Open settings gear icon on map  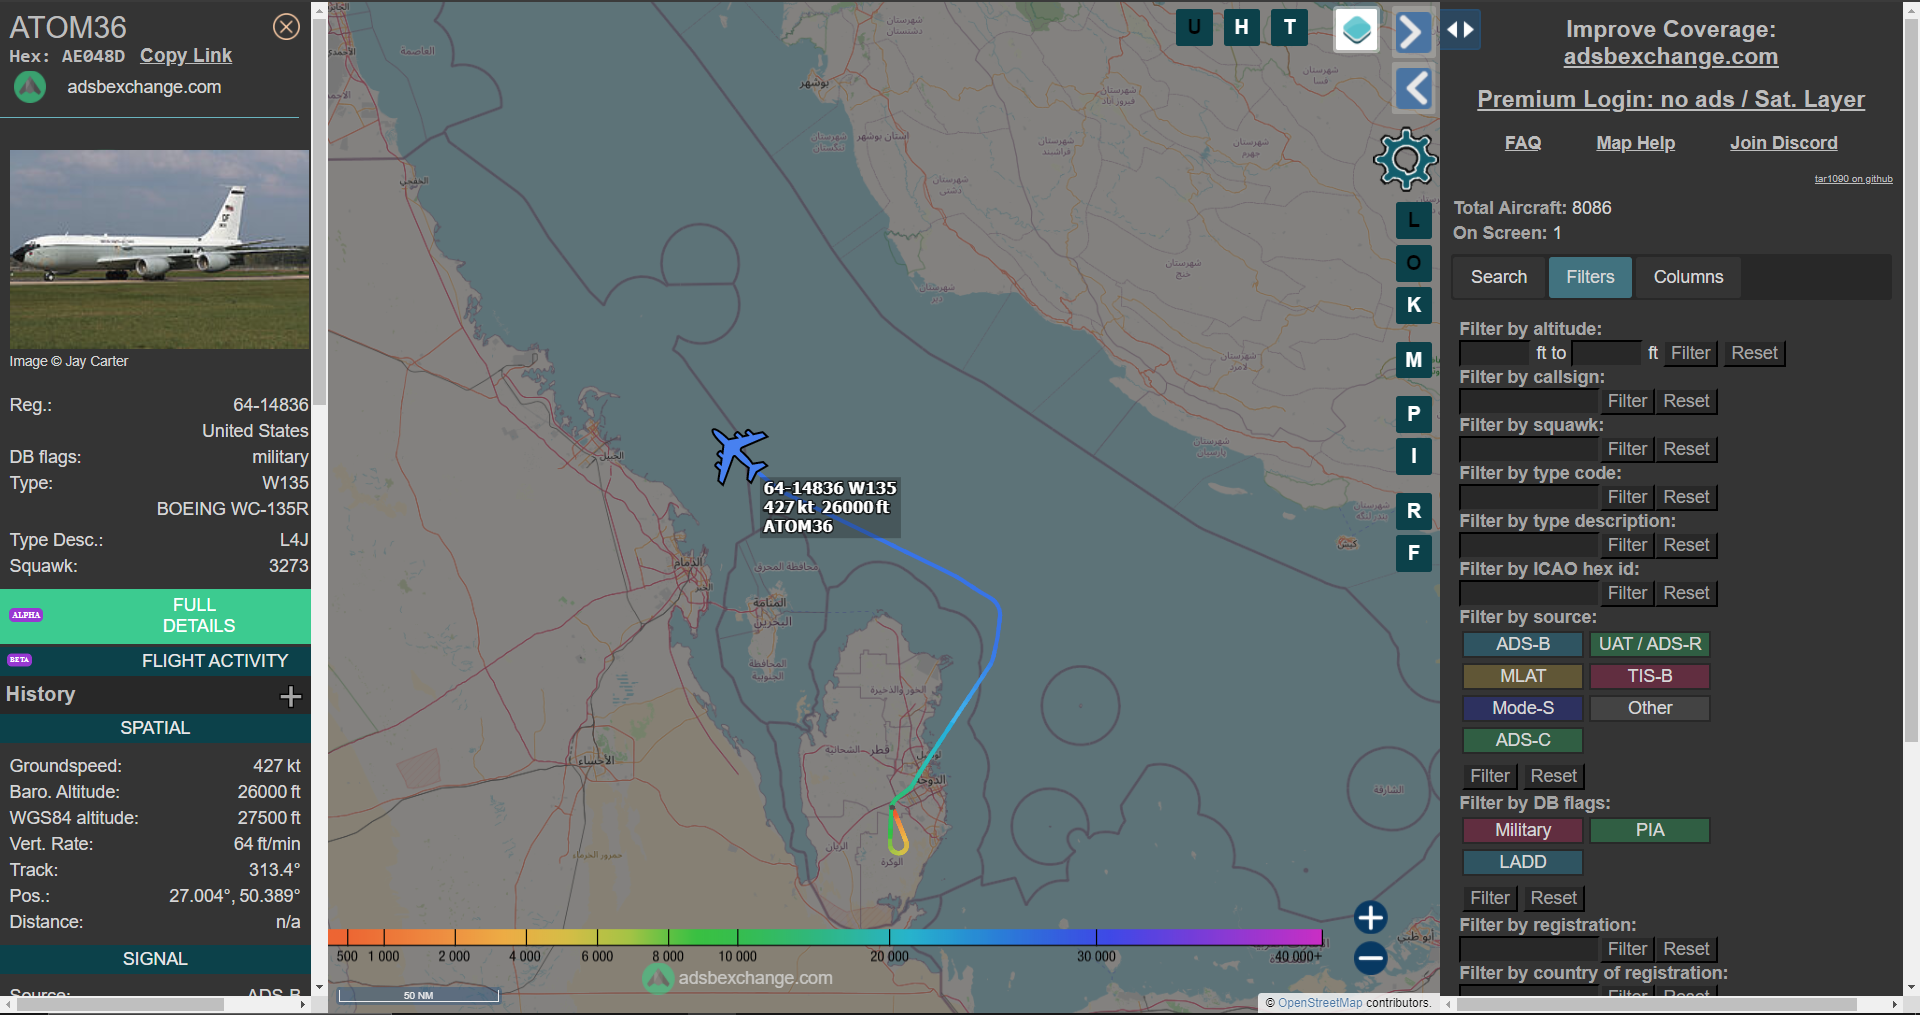(x=1406, y=159)
